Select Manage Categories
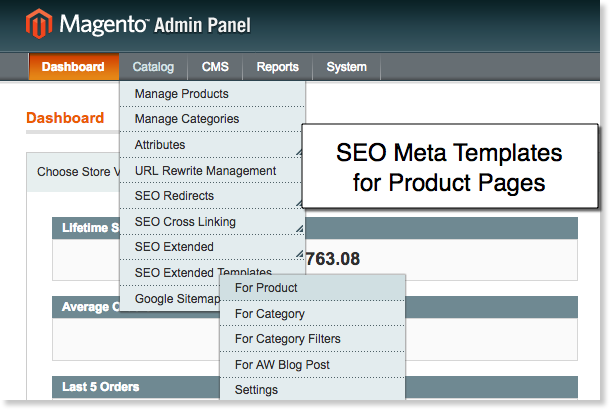The image size is (610, 410). coord(212,119)
